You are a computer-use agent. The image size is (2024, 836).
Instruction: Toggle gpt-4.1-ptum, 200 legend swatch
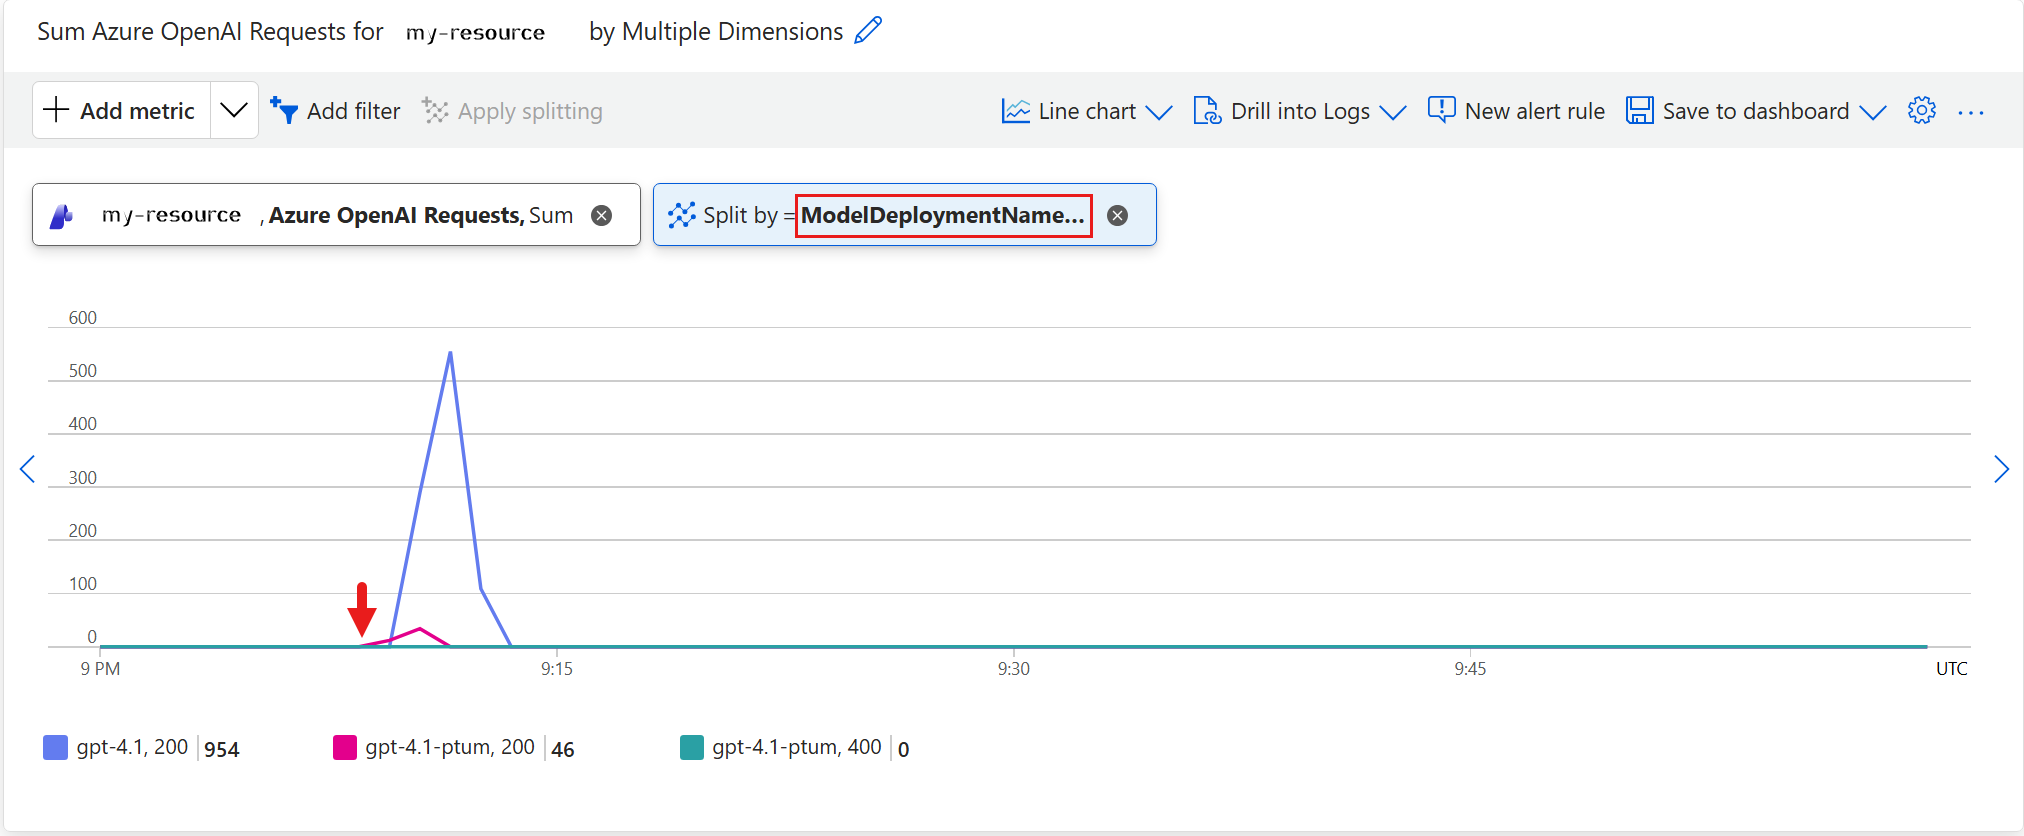[x=344, y=747]
